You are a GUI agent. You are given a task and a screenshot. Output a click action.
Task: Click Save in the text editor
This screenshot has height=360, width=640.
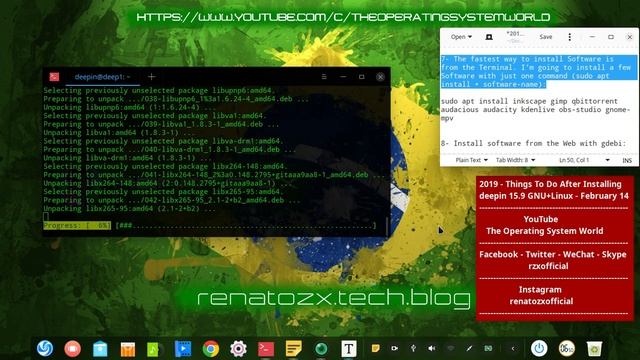tap(546, 37)
